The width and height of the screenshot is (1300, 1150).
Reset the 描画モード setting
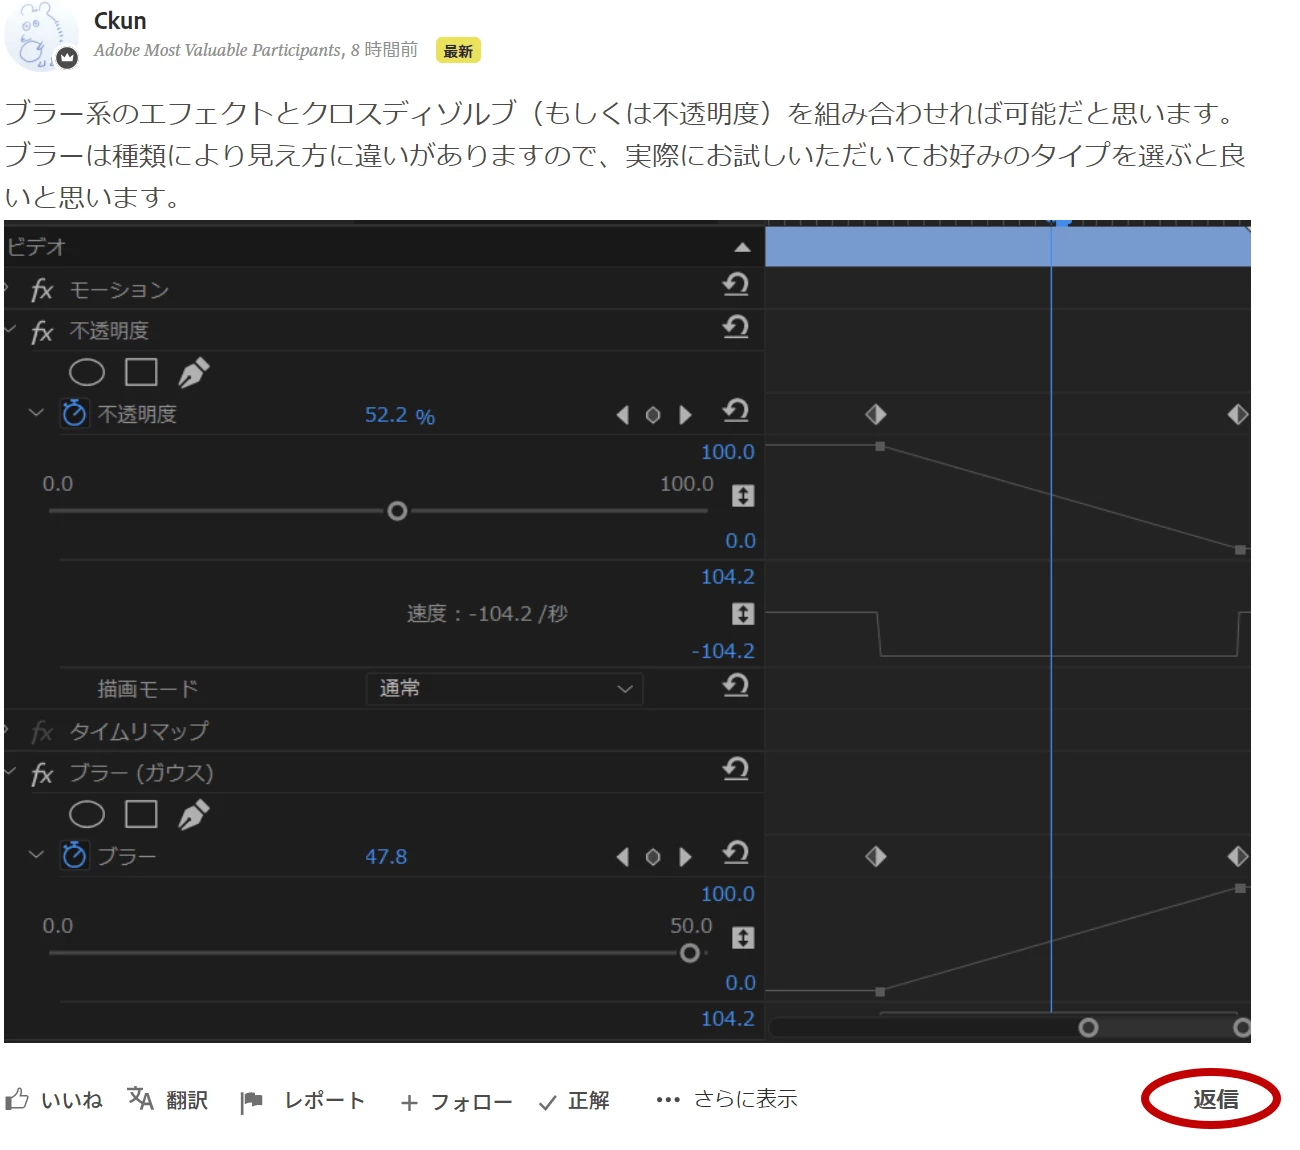[736, 686]
